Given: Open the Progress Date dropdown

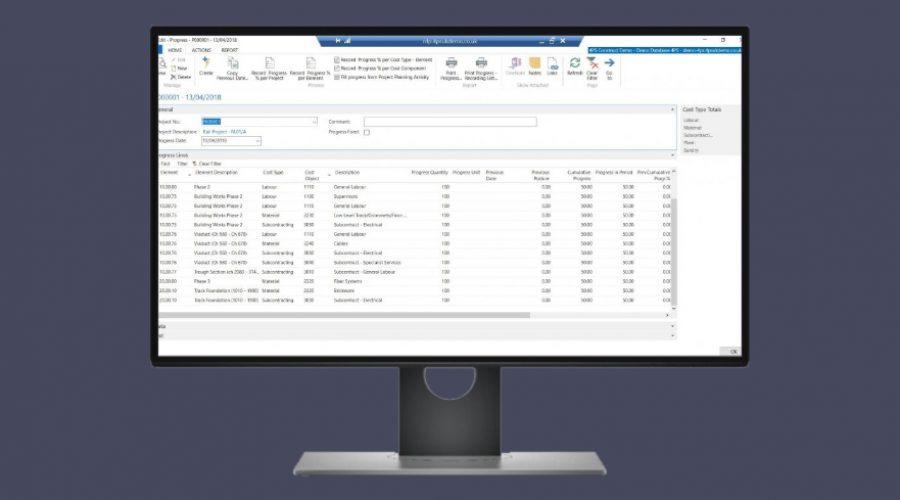Looking at the screenshot, I should pos(258,141).
